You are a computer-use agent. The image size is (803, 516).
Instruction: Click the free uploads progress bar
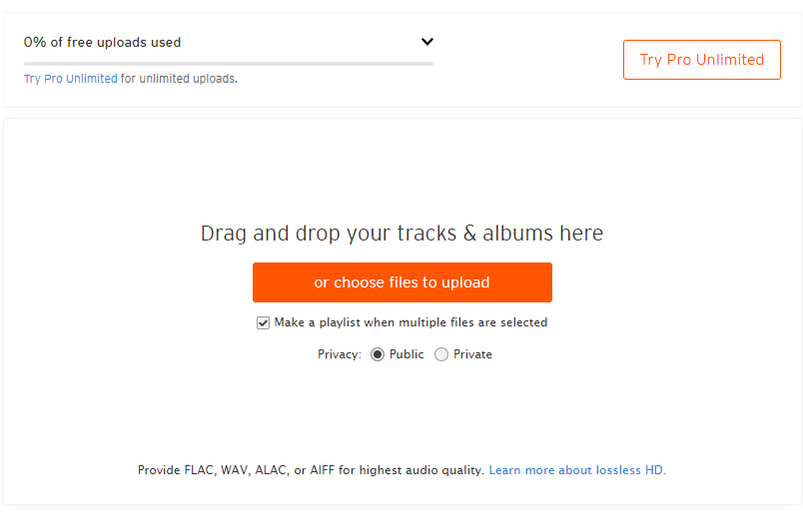[x=228, y=64]
